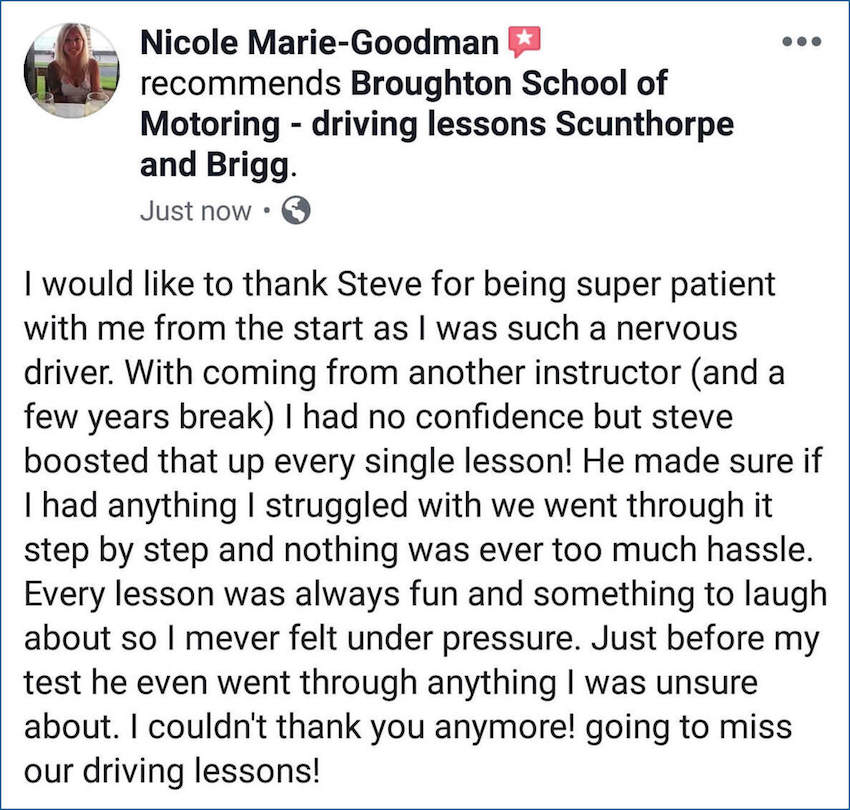Image resolution: width=850 pixels, height=810 pixels.
Task: Click "and Brigg" in the page name
Action: pos(216,165)
